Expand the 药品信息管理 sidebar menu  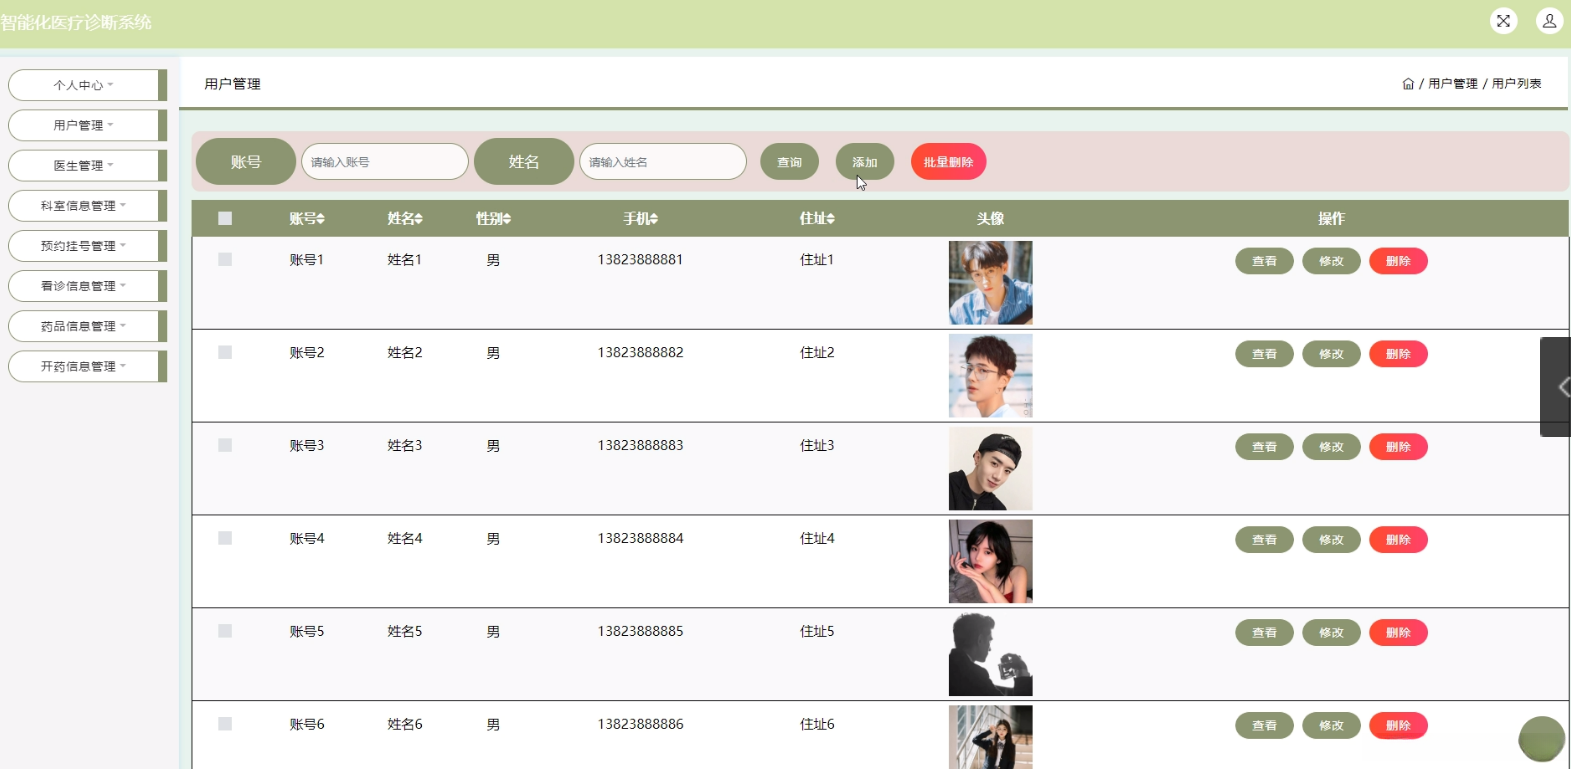[87, 326]
